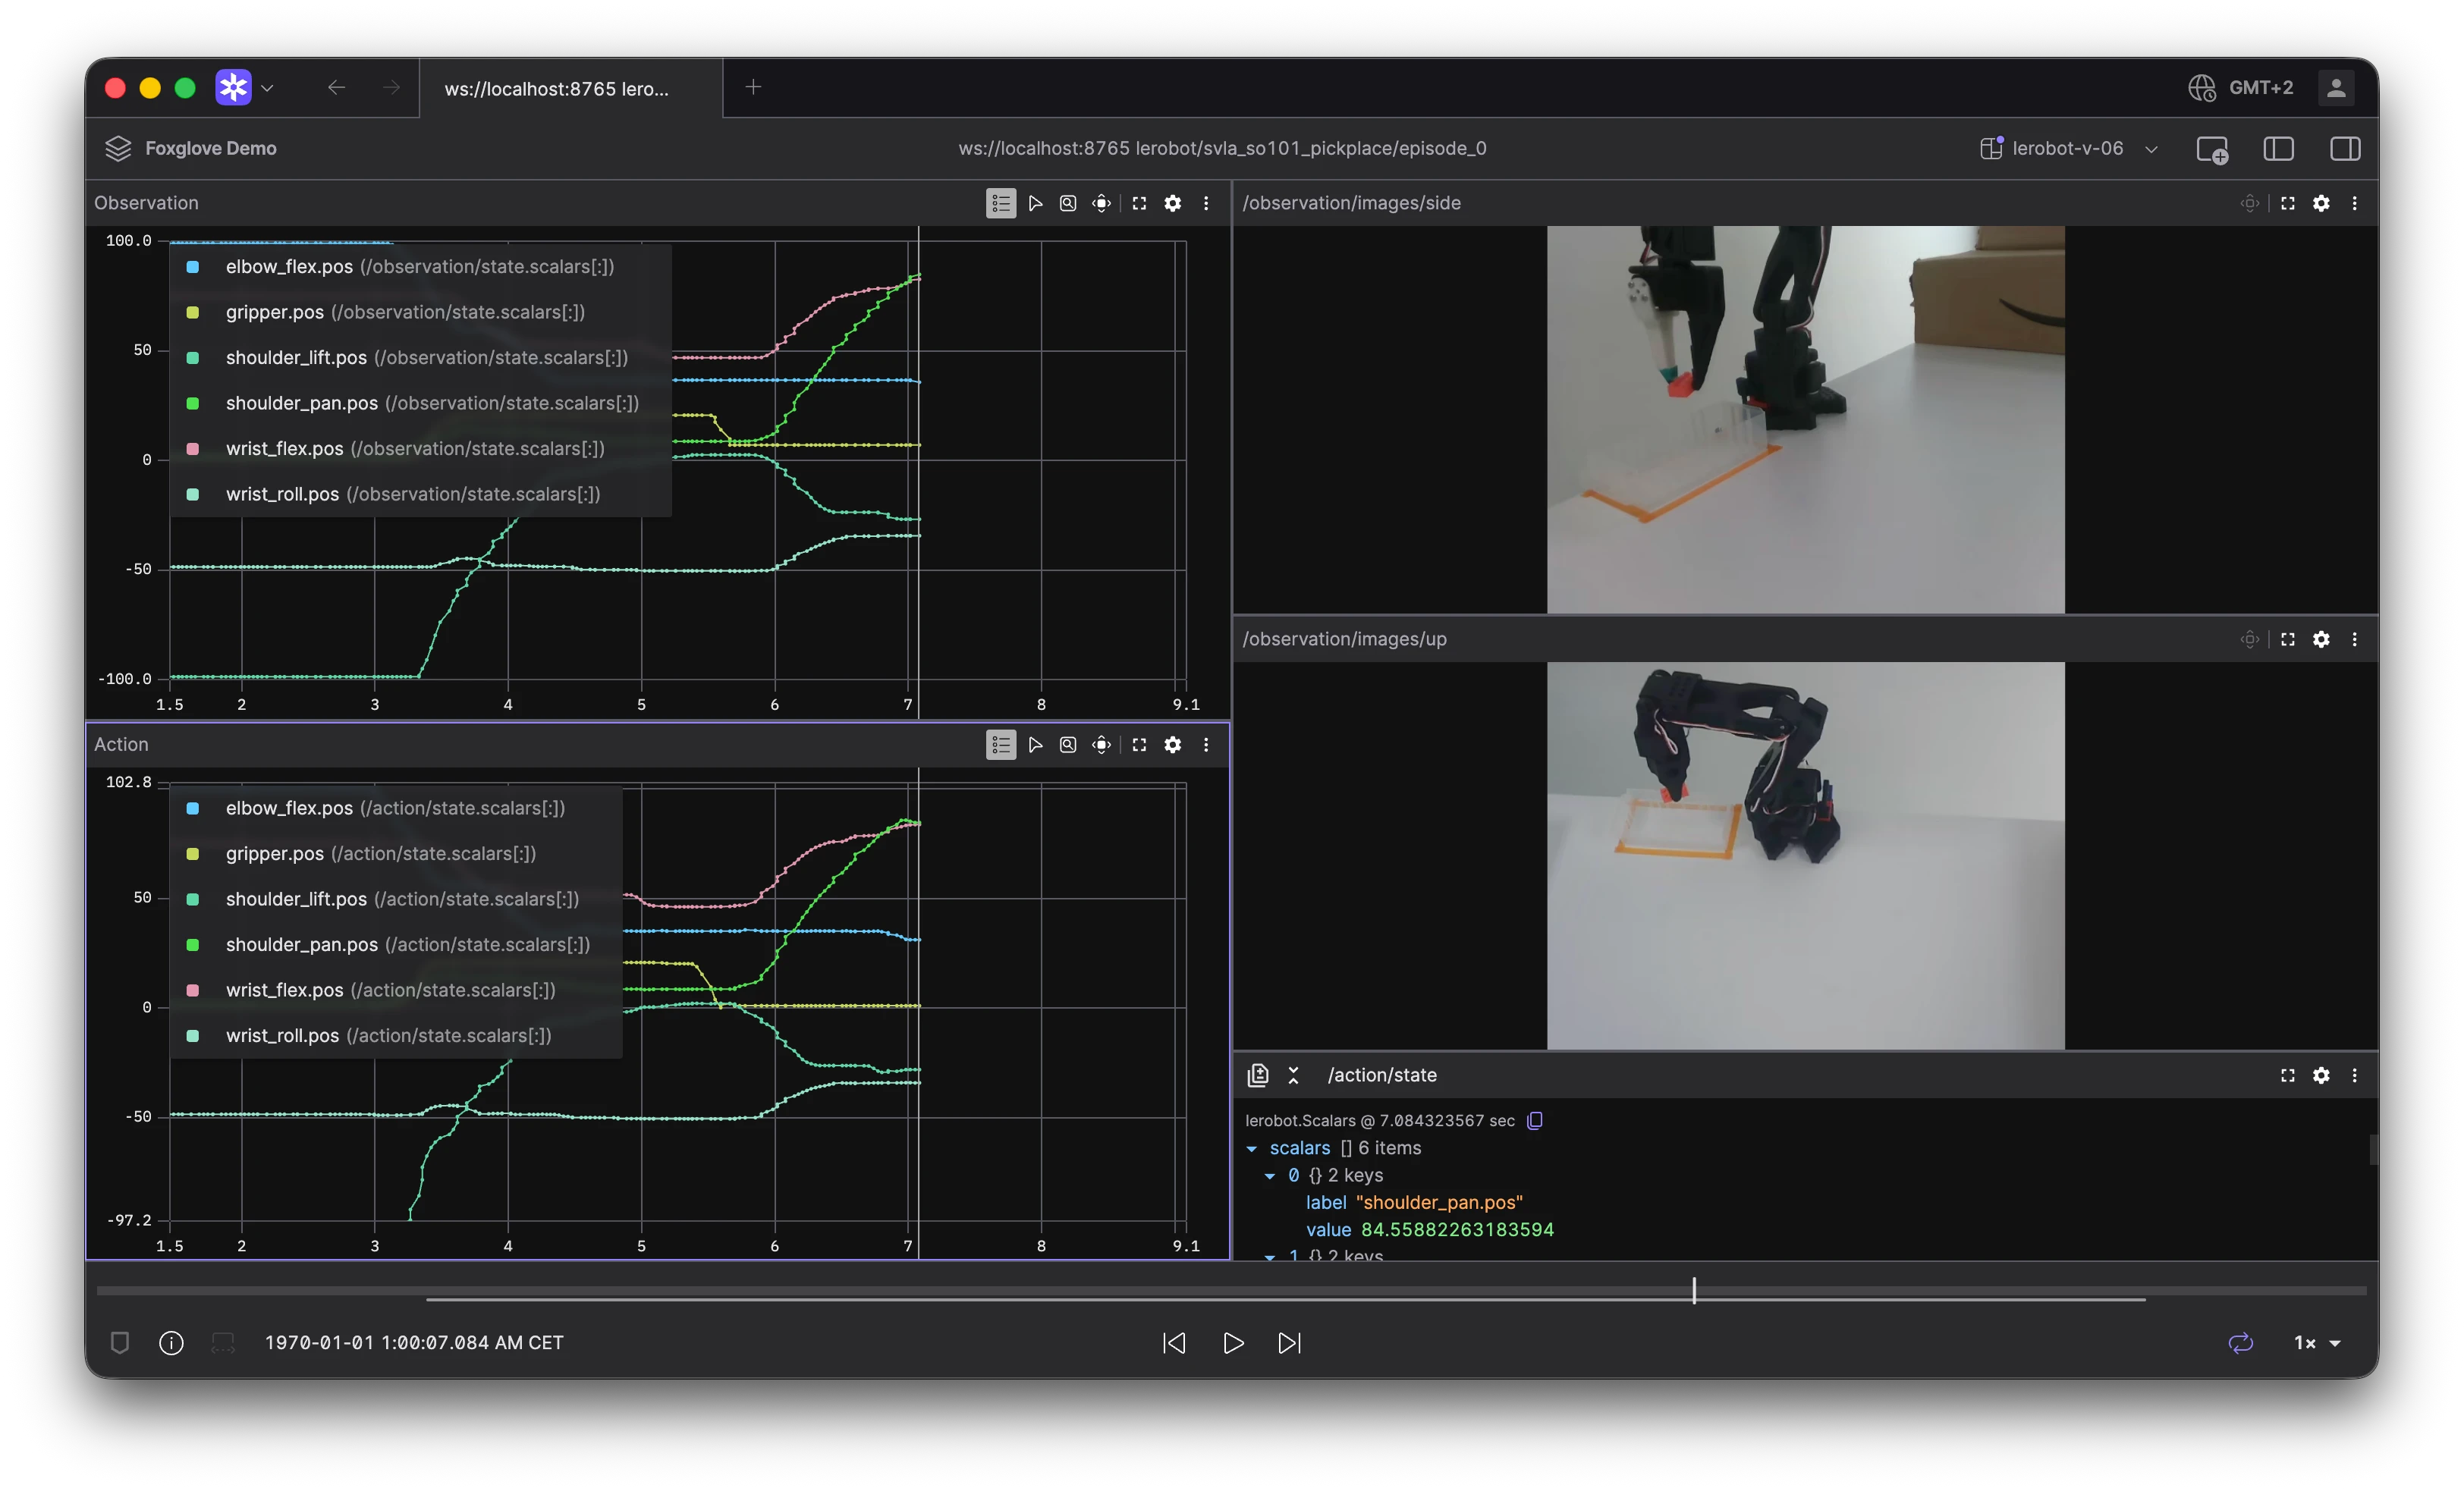Click the reset view icon on /observation/images/up panel
The width and height of the screenshot is (2464, 1491).
(x=2249, y=639)
